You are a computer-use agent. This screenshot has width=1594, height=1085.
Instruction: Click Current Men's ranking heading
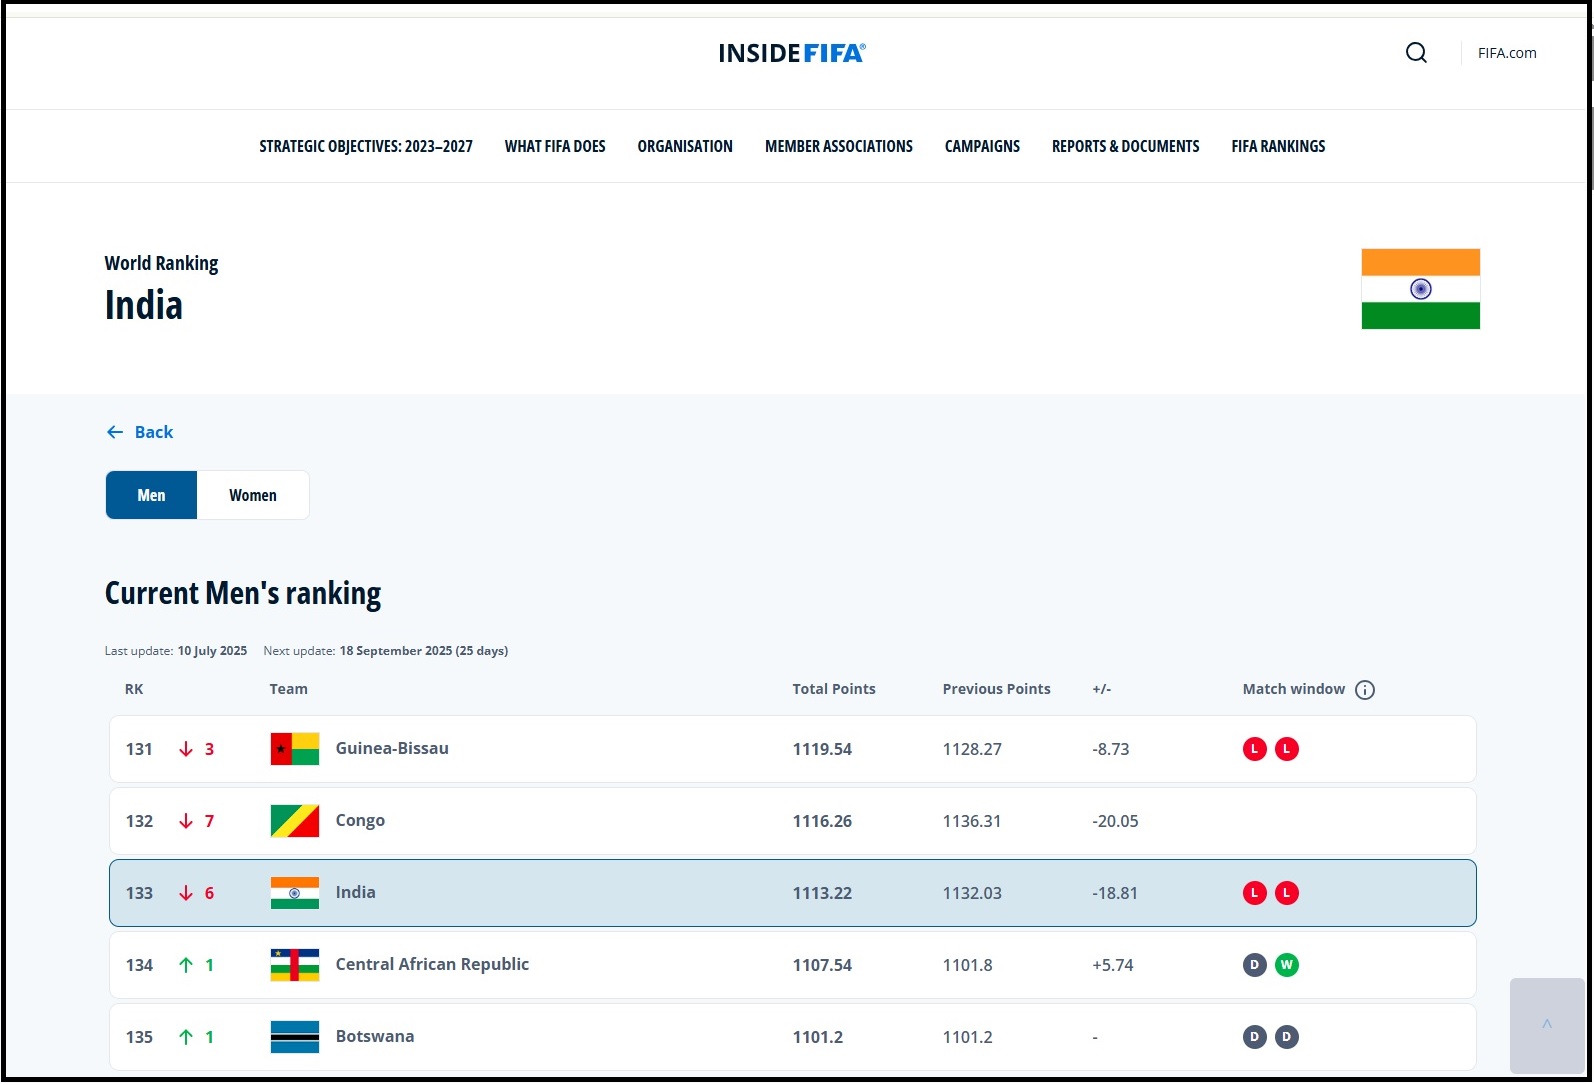point(243,593)
